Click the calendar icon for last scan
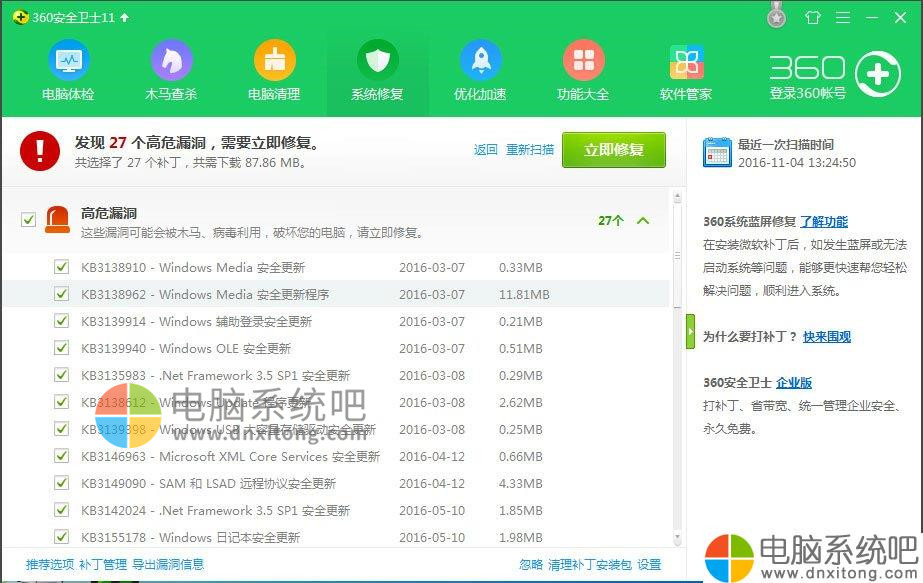This screenshot has height=583, width=923. [717, 152]
